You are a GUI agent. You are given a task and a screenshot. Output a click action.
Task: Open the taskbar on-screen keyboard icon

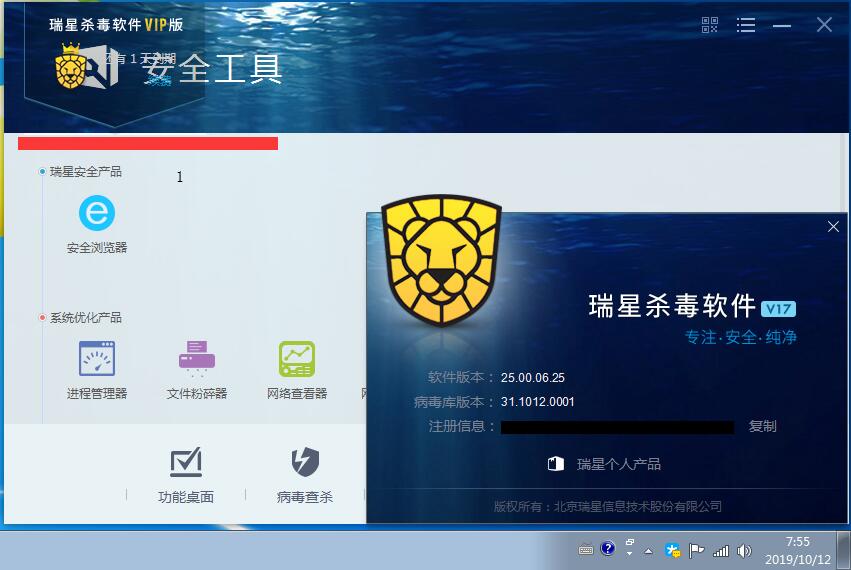(x=586, y=550)
